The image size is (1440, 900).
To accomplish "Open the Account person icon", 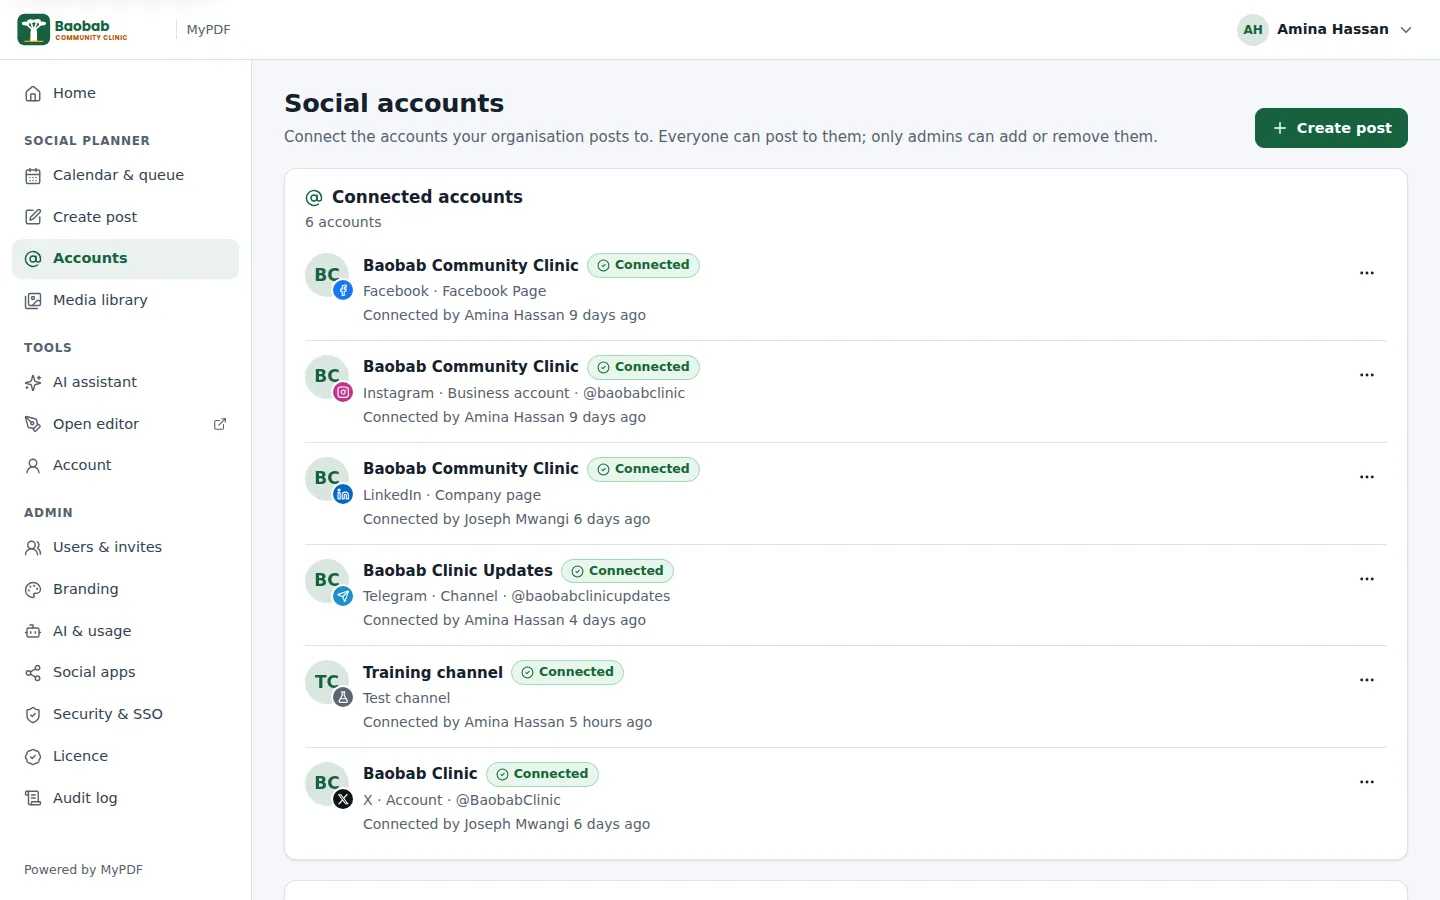I will (33, 465).
